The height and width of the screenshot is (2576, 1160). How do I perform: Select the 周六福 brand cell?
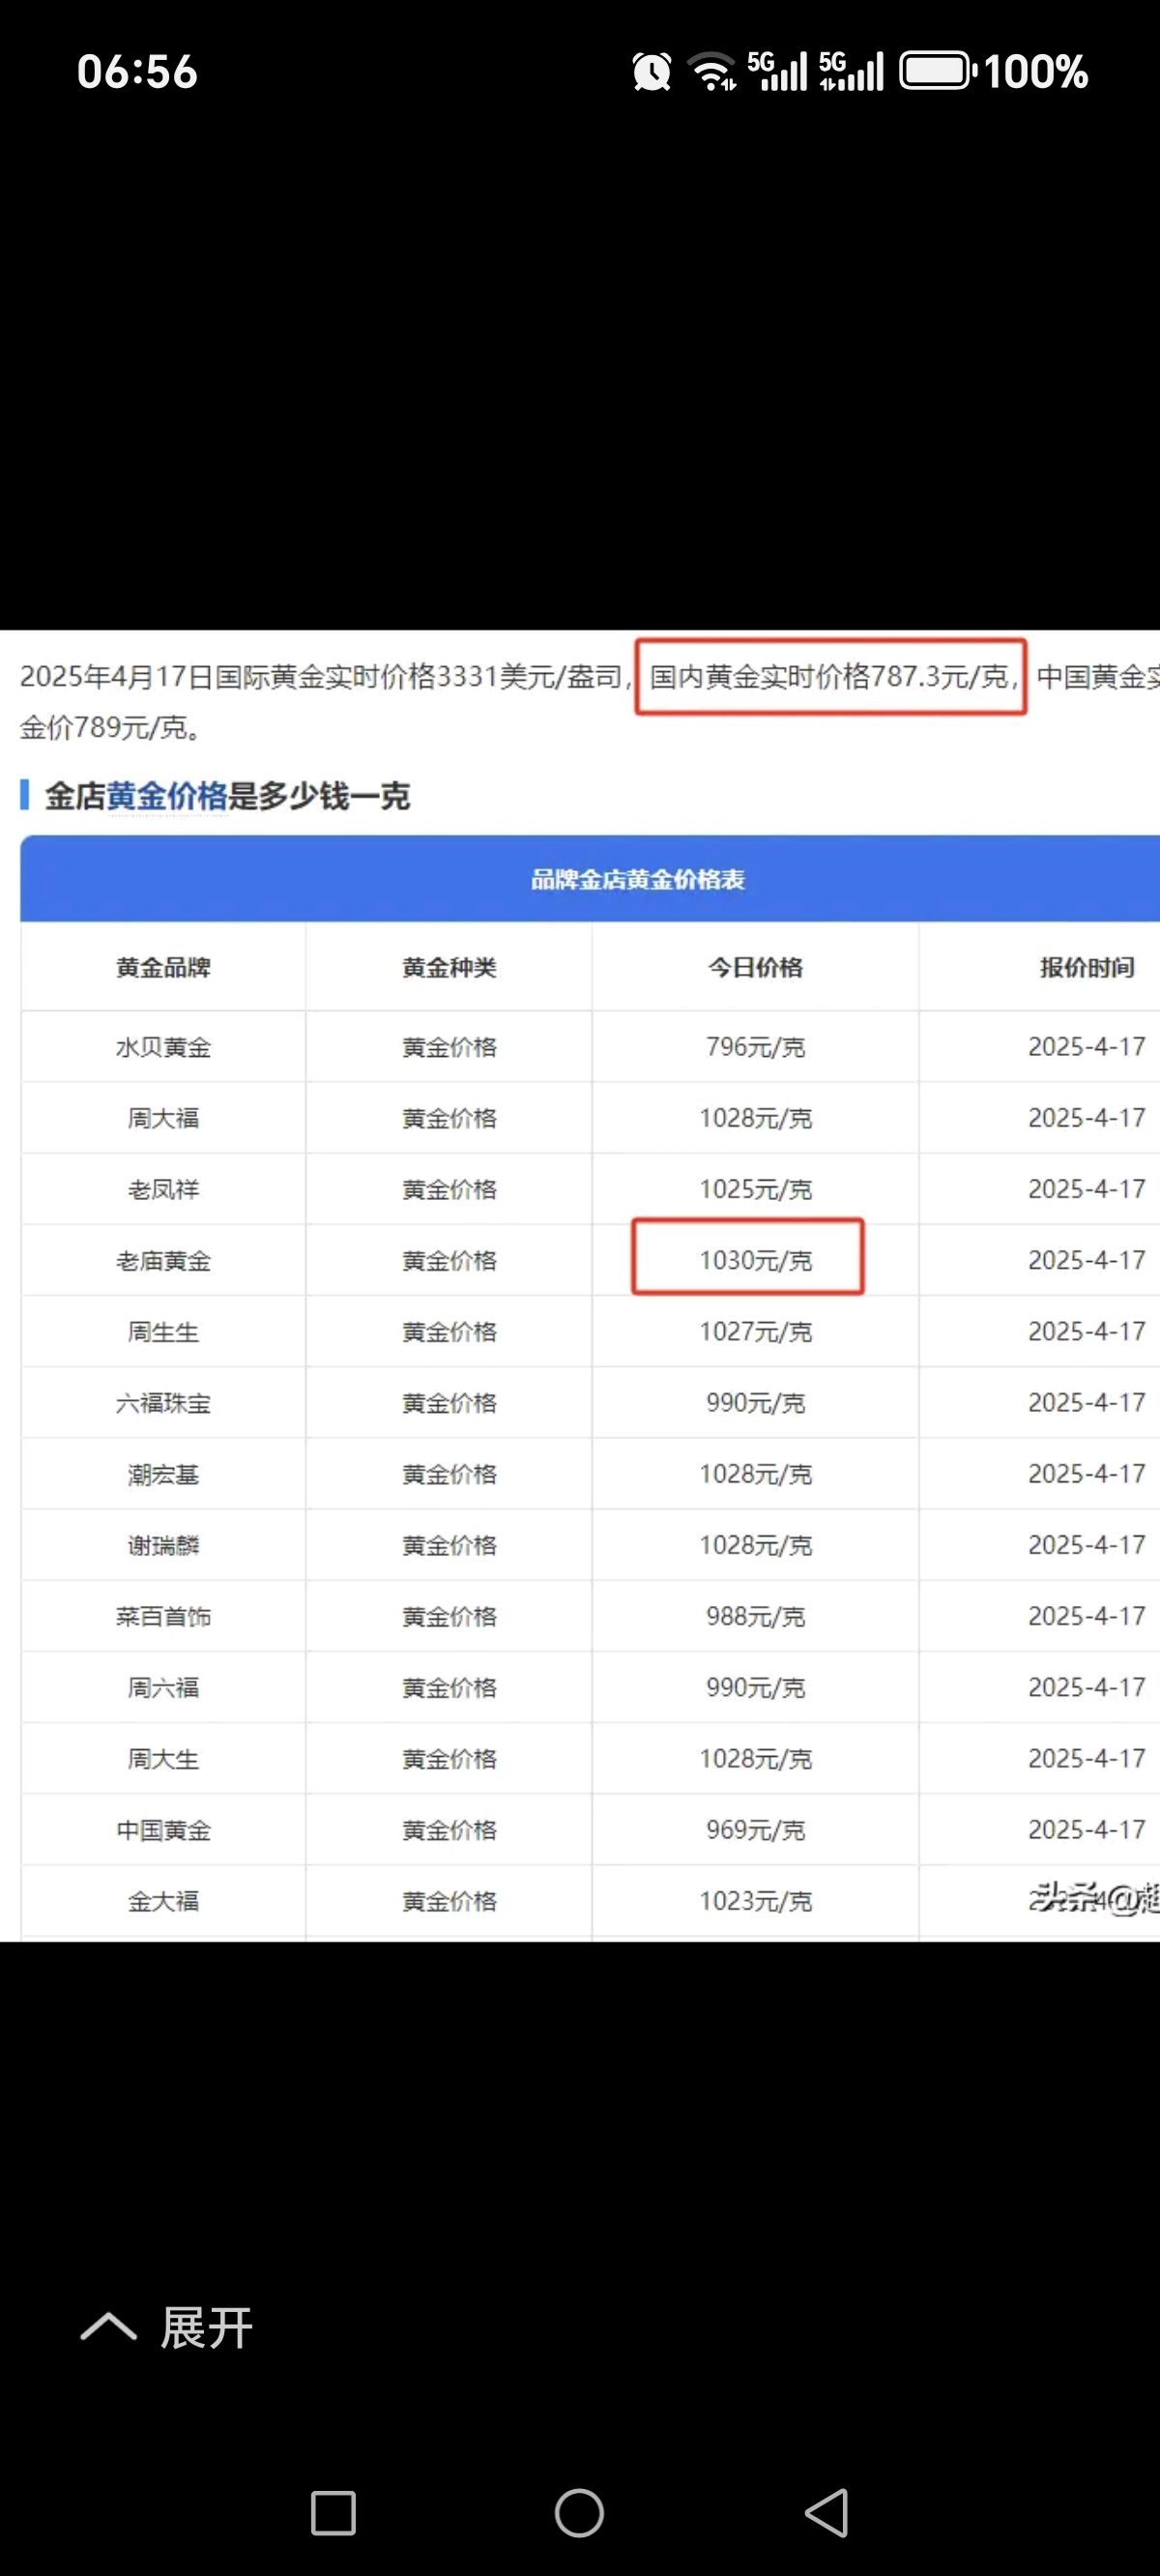(x=163, y=1688)
